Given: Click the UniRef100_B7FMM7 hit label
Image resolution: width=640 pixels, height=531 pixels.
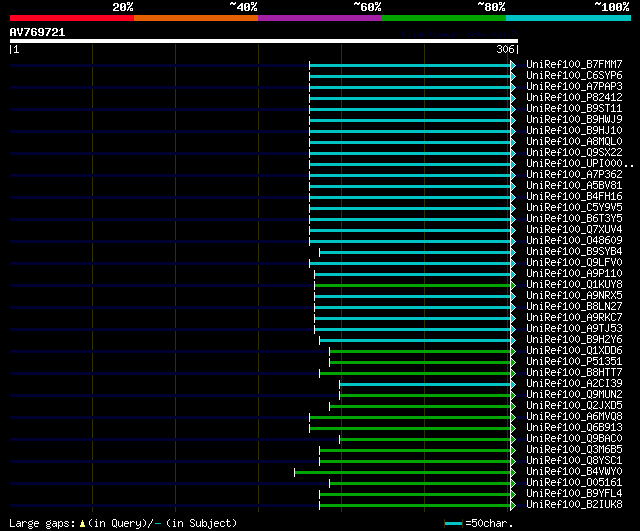Looking at the screenshot, I should click(x=574, y=64).
